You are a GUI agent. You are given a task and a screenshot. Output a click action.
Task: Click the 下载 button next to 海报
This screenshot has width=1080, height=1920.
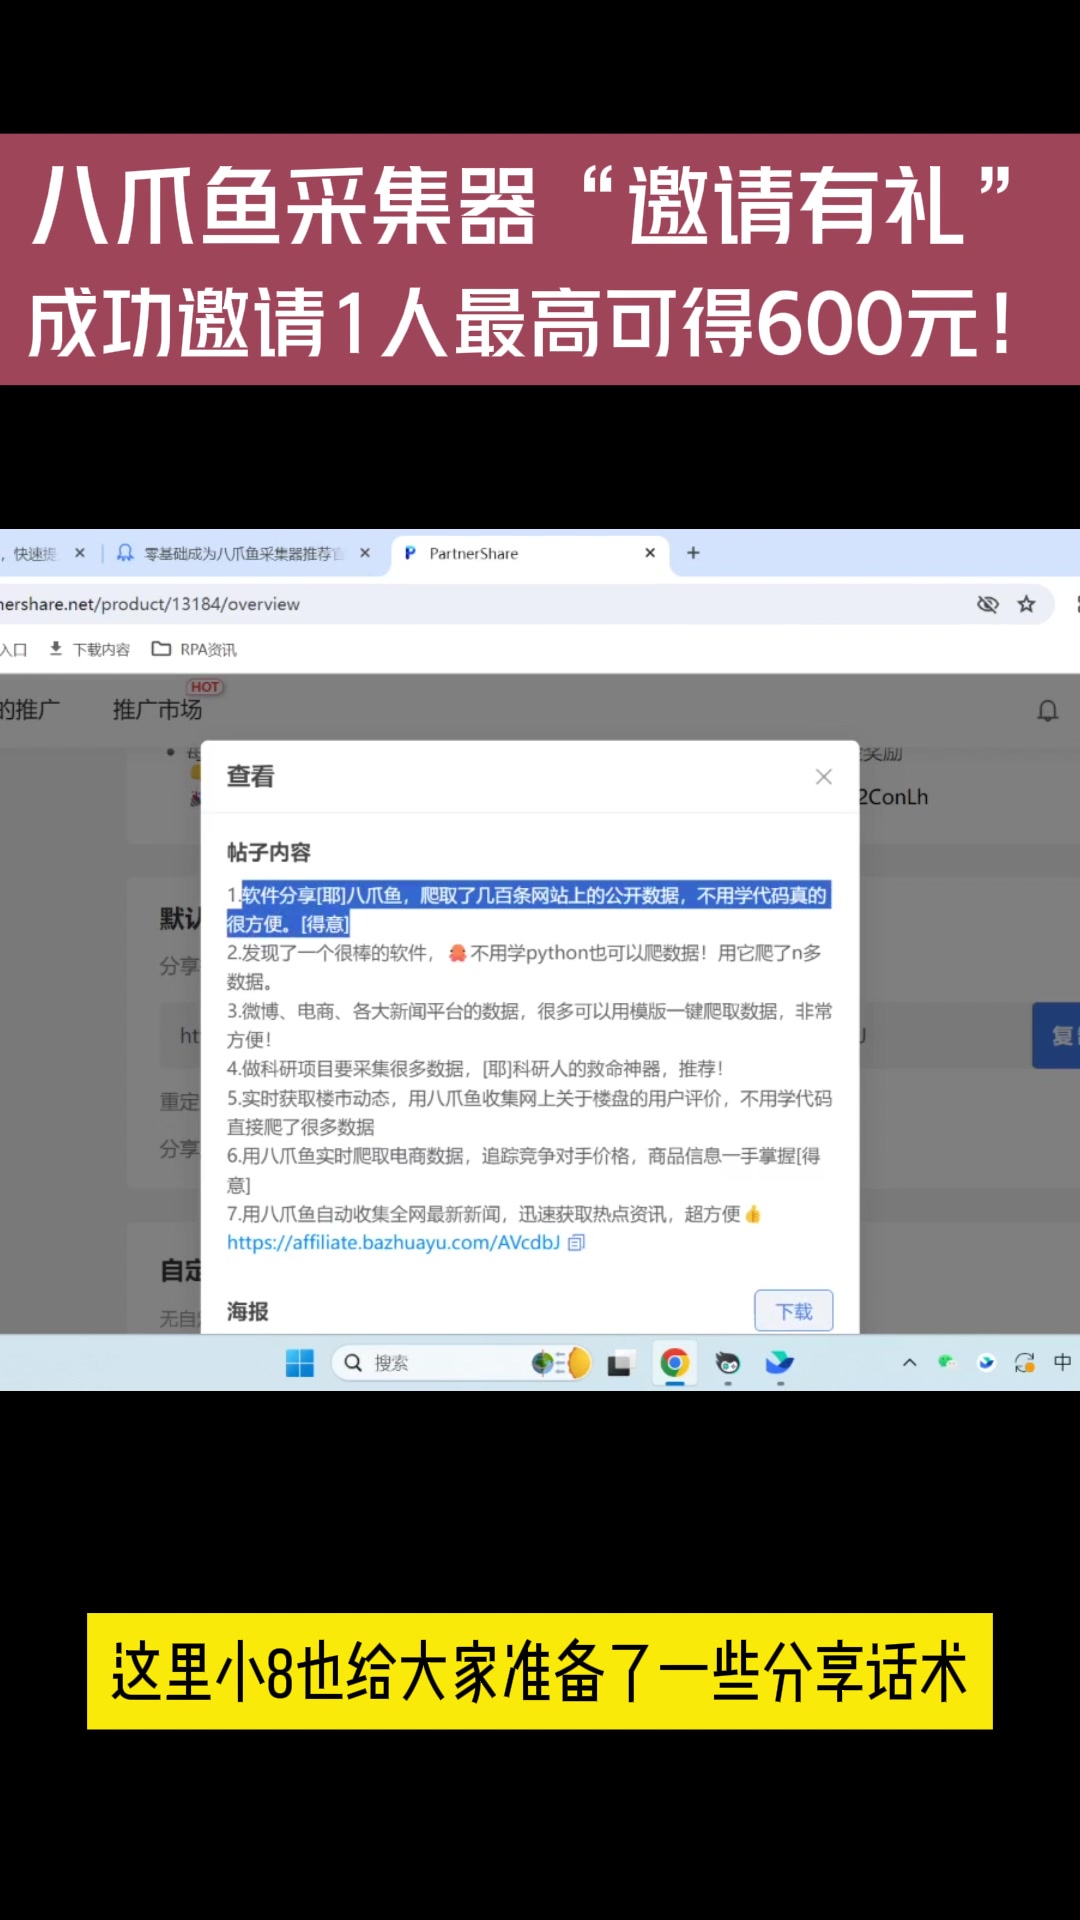tap(794, 1311)
